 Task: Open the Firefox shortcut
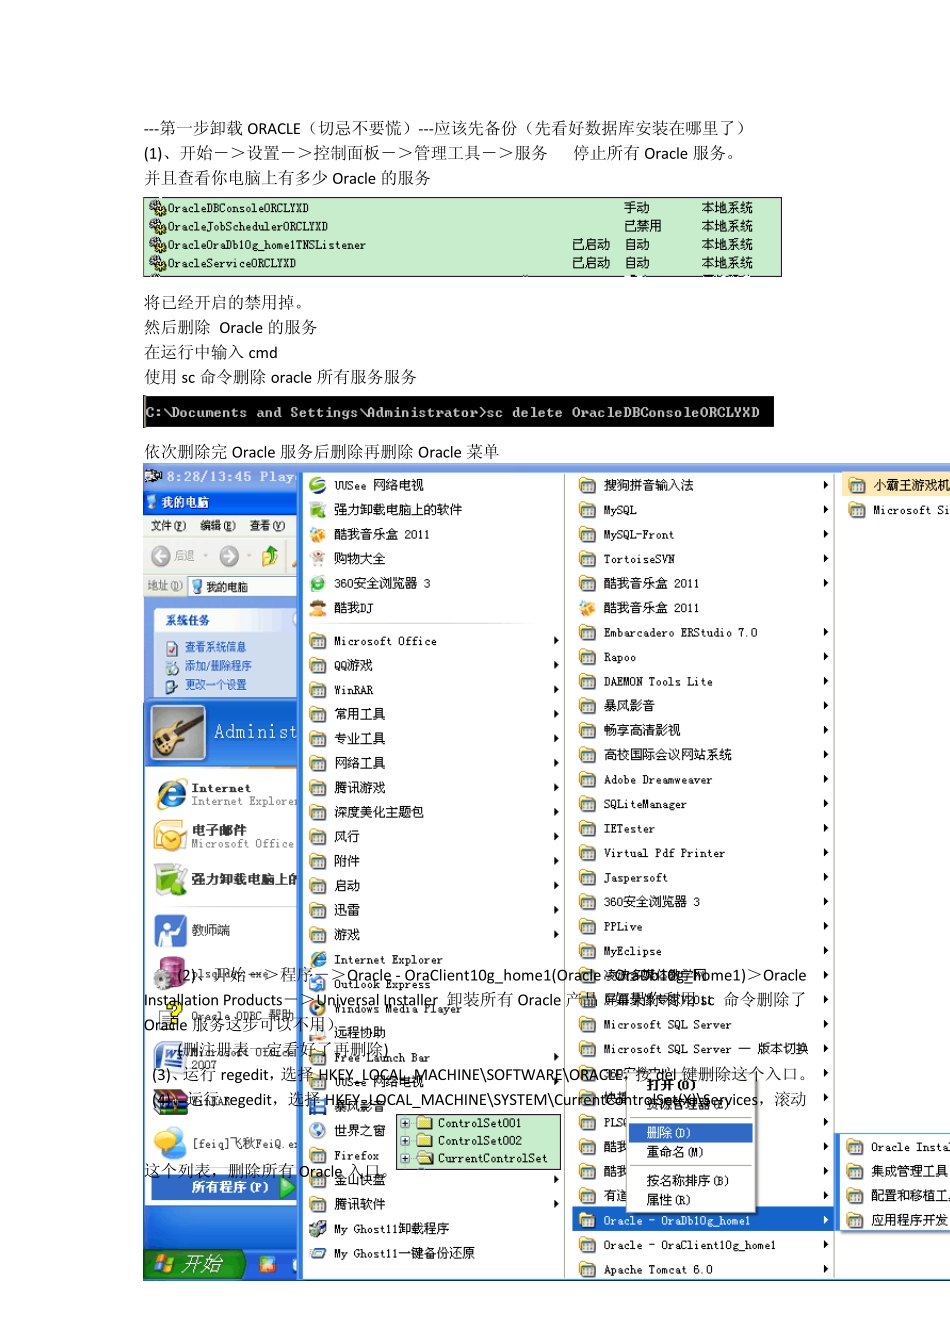pyautogui.click(x=344, y=1155)
